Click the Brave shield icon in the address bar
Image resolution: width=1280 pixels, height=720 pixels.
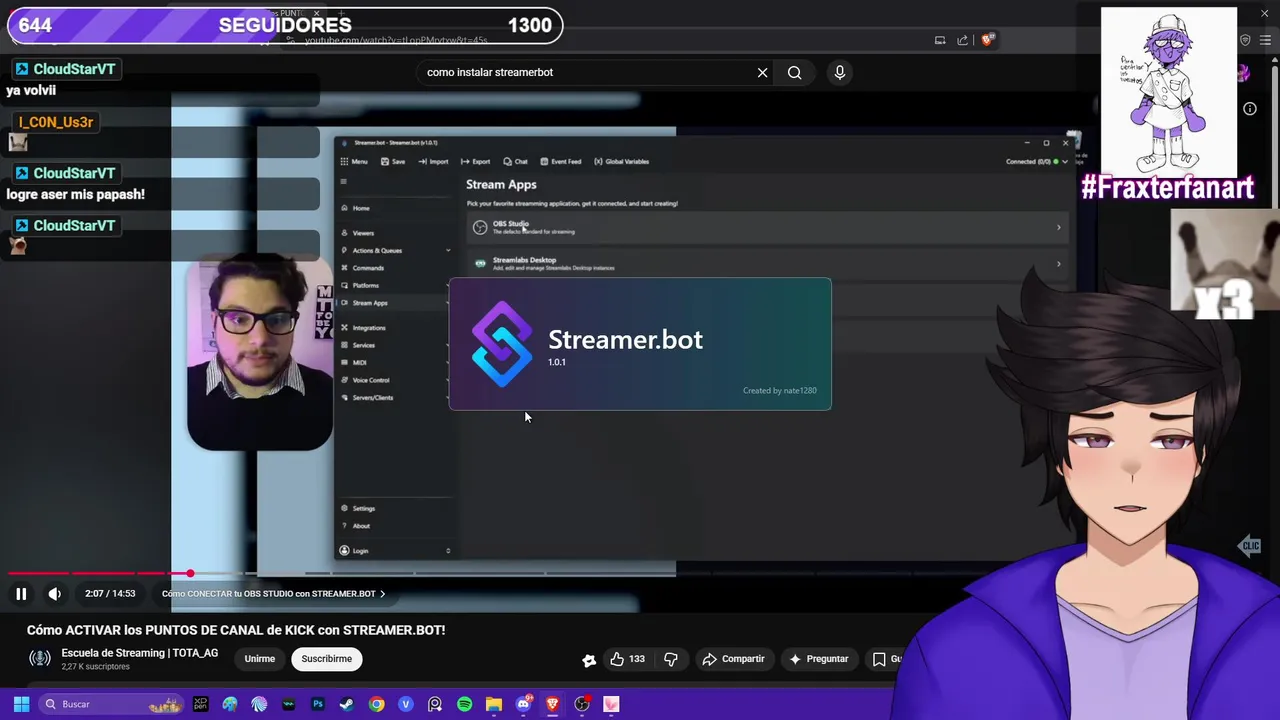tap(987, 40)
